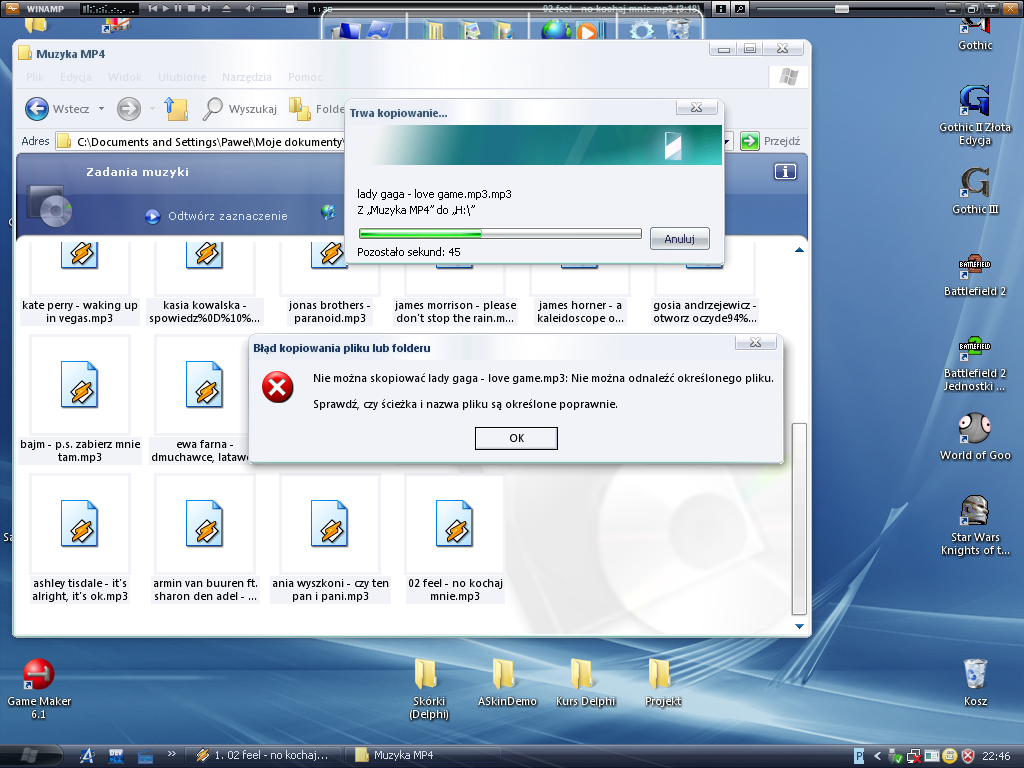Pause playback in the Winamp bar
The height and width of the screenshot is (768, 1024).
pyautogui.click(x=178, y=8)
